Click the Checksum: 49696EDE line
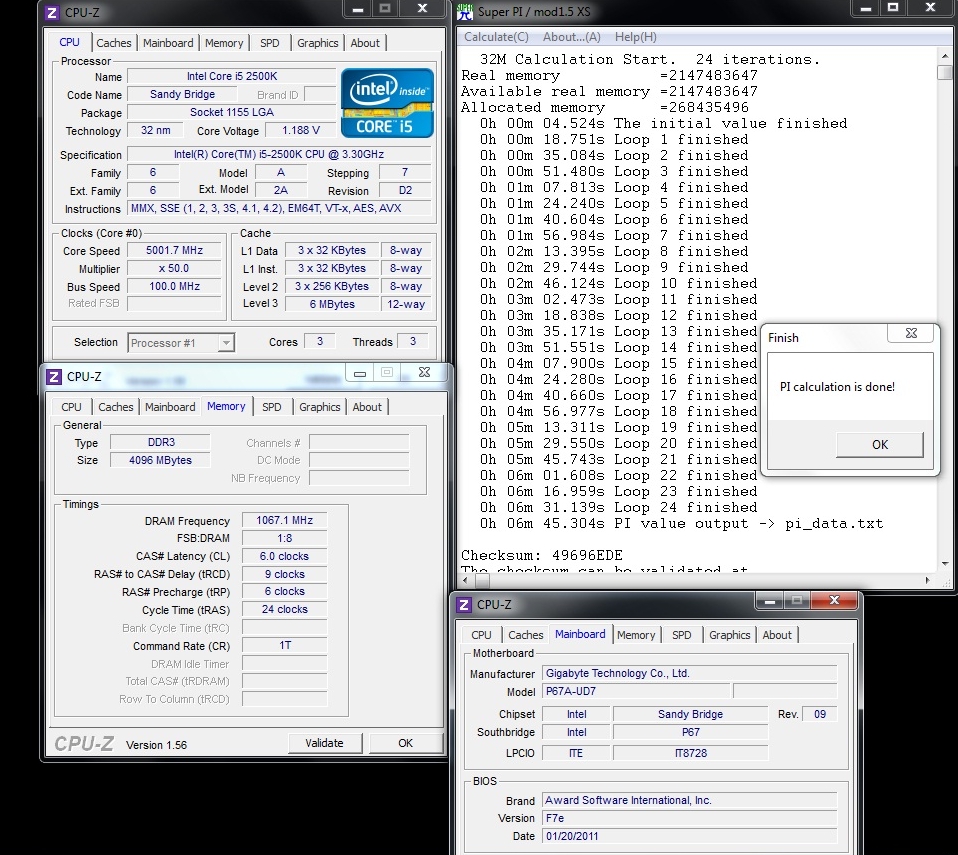This screenshot has height=855, width=958. tap(542, 556)
